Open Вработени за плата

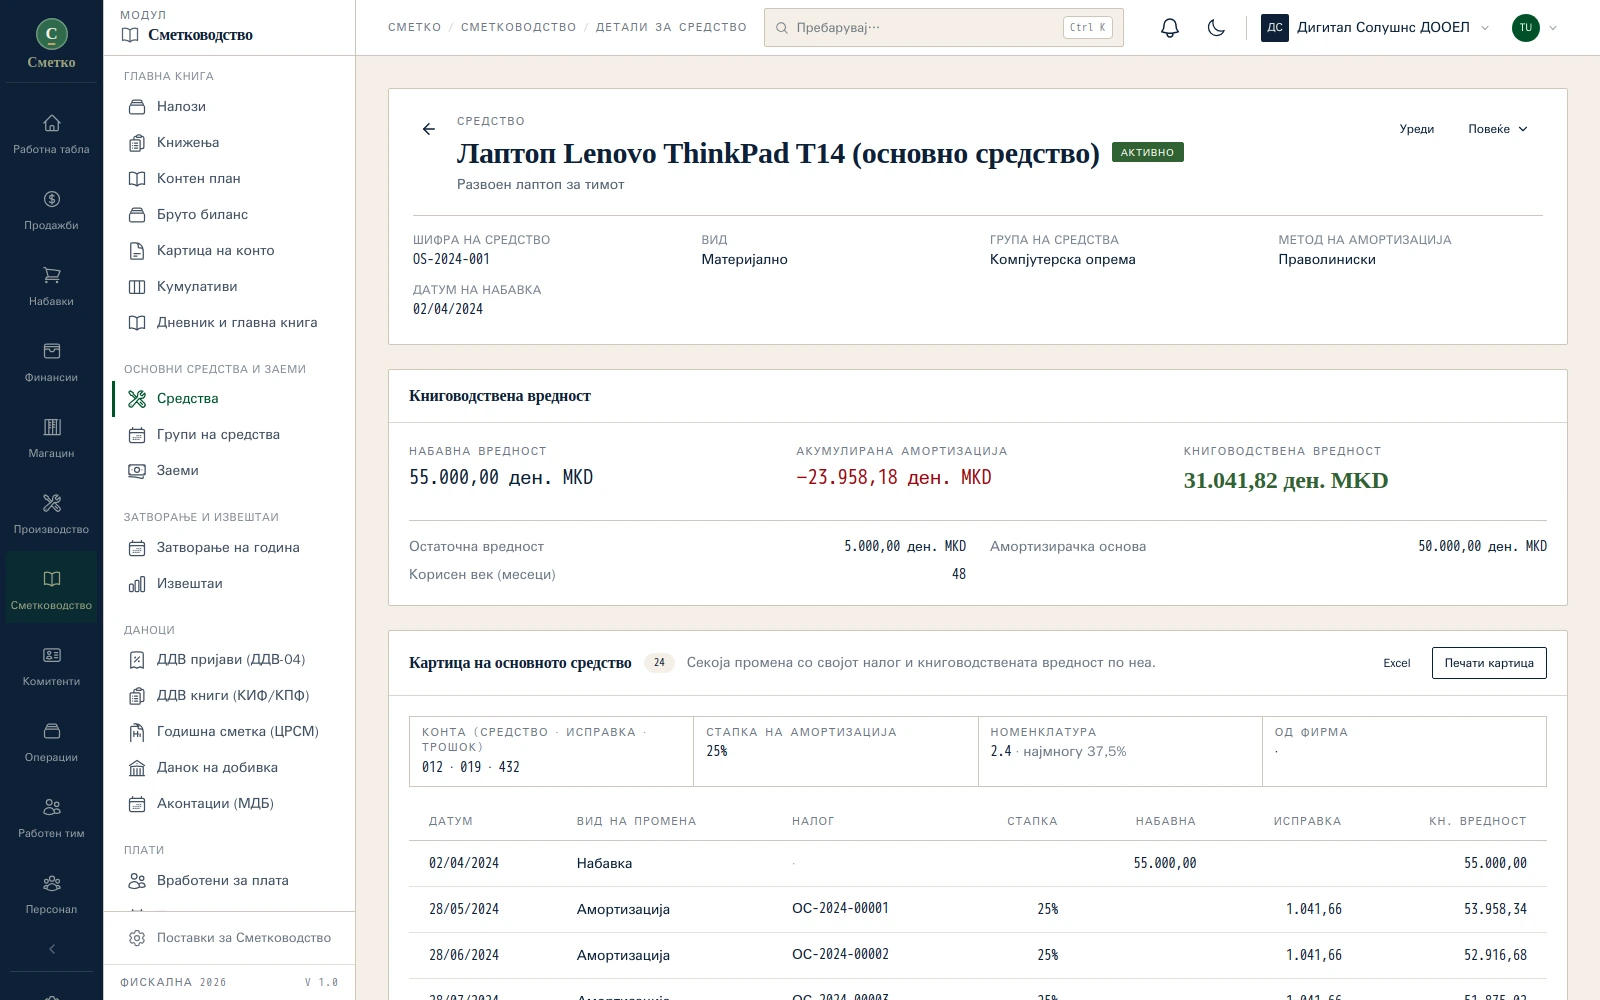(230, 881)
